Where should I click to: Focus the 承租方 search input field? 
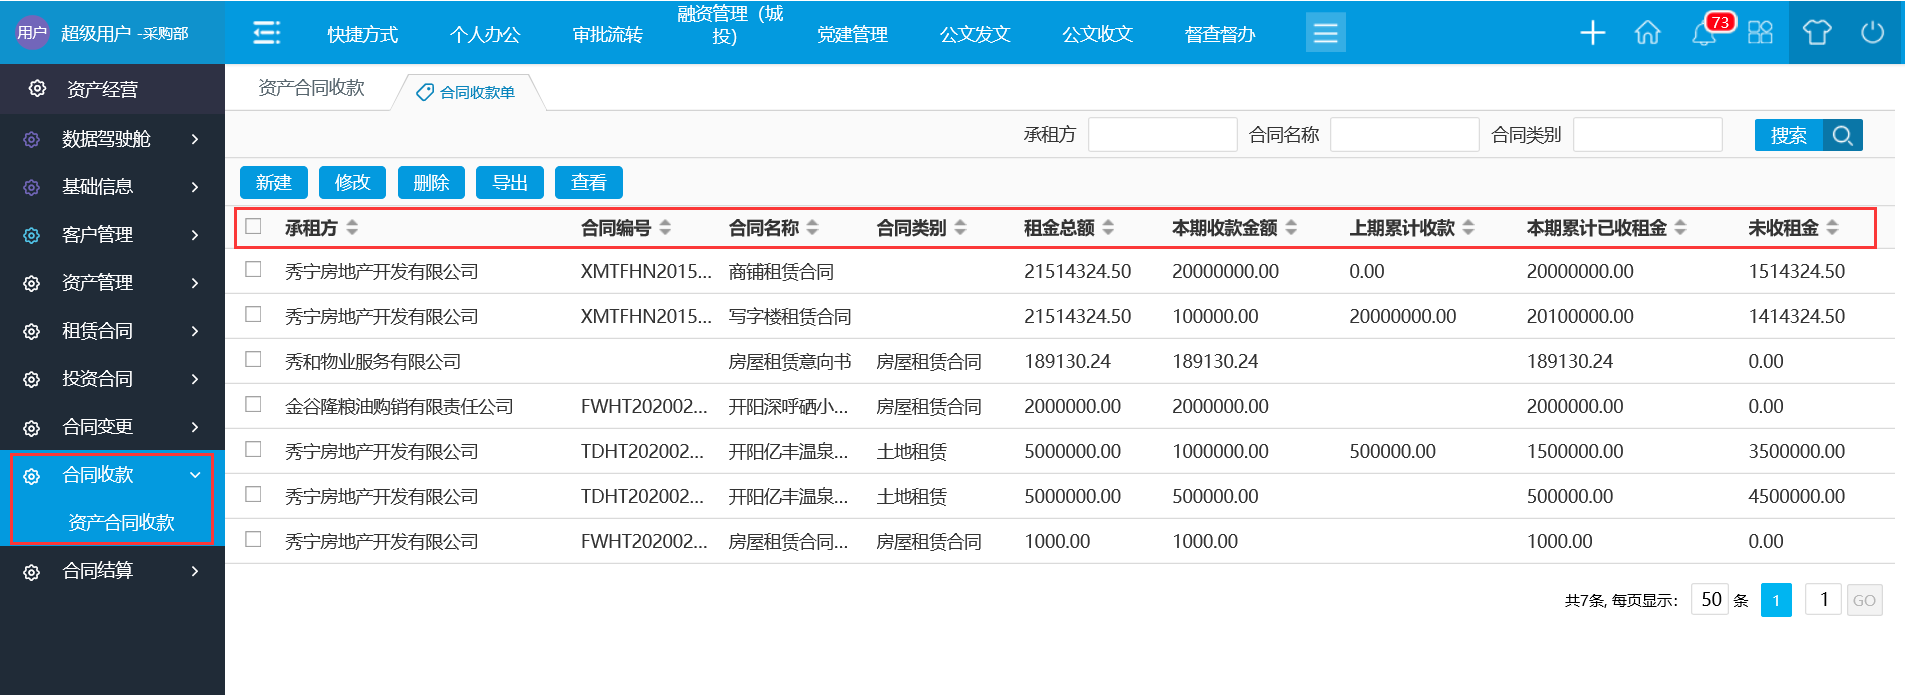coord(1162,135)
